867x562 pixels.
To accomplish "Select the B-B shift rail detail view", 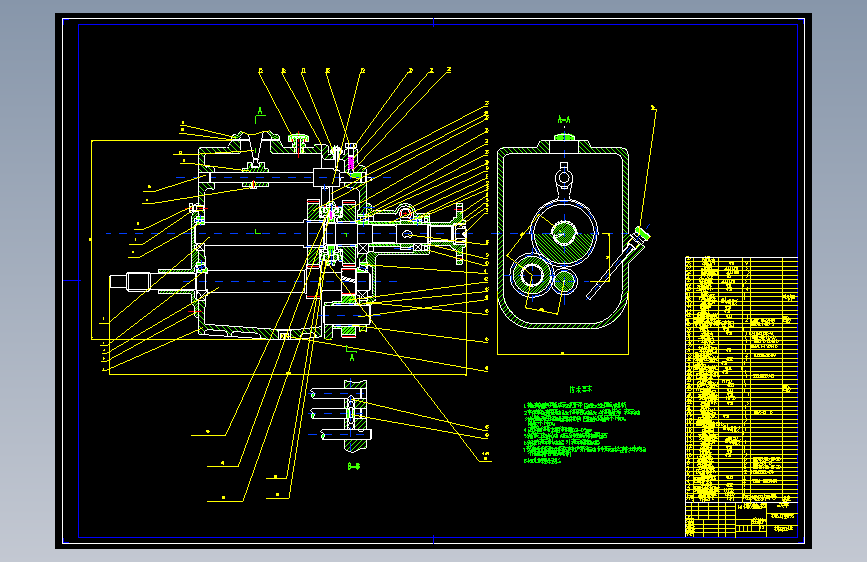I will (x=340, y=415).
